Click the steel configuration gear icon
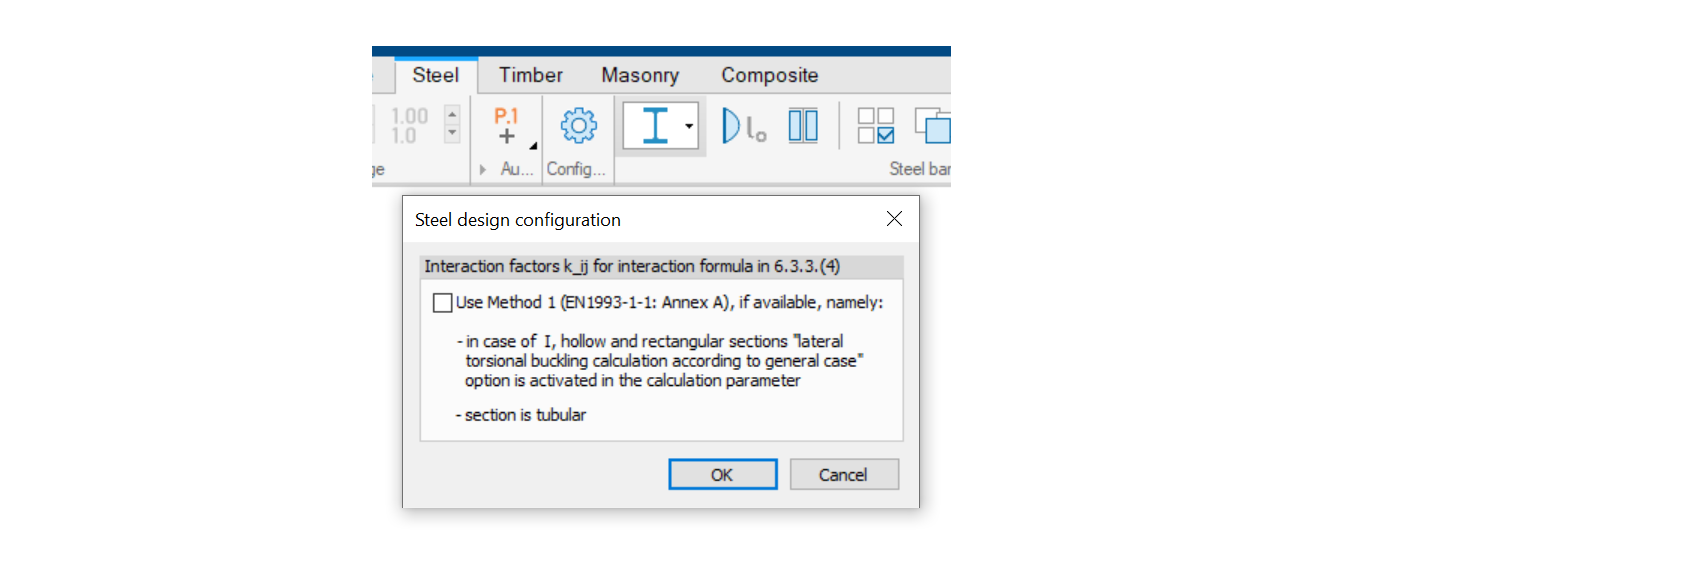This screenshot has width=1692, height=577. [578, 126]
